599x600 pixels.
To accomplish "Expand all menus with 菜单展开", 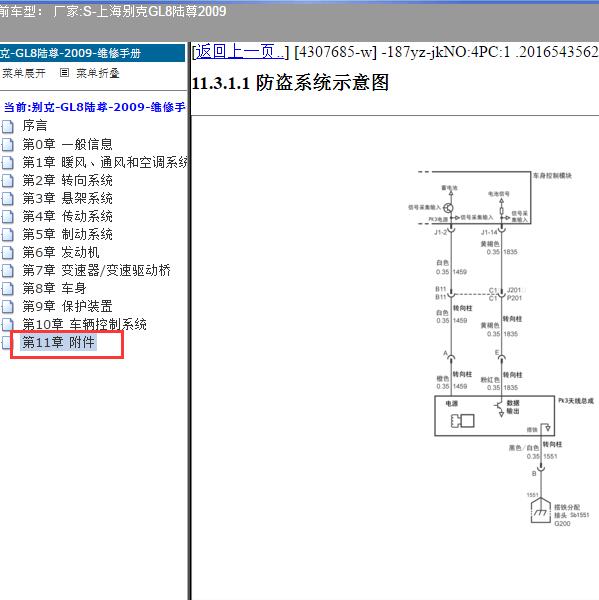I will pos(24,73).
